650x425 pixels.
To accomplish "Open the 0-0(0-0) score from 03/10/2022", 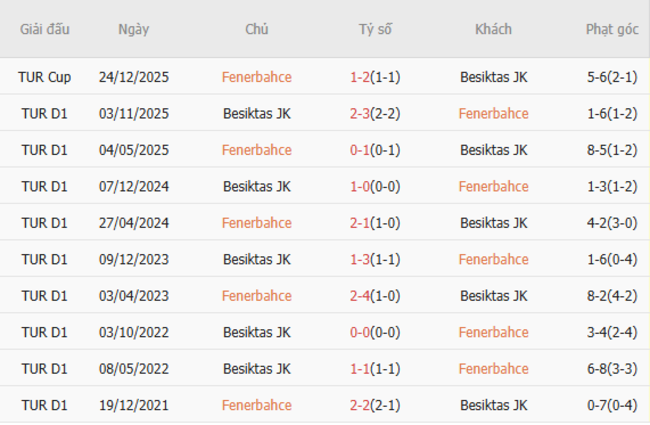I will click(375, 332).
